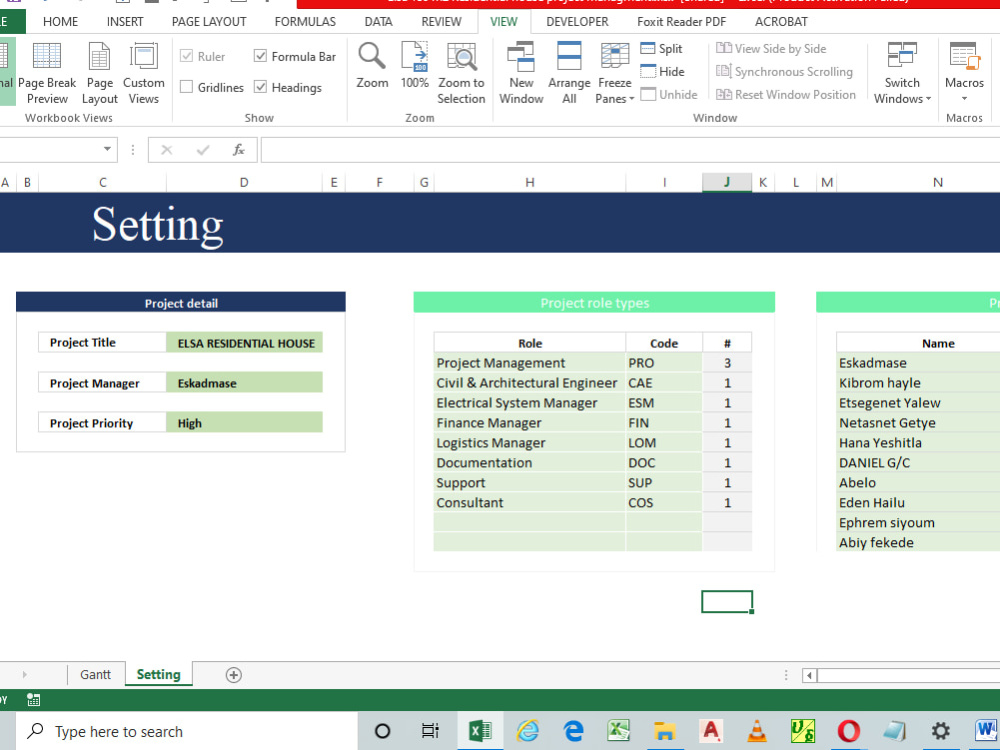Select column H header
Screen dimensions: 1000x750
click(x=529, y=182)
